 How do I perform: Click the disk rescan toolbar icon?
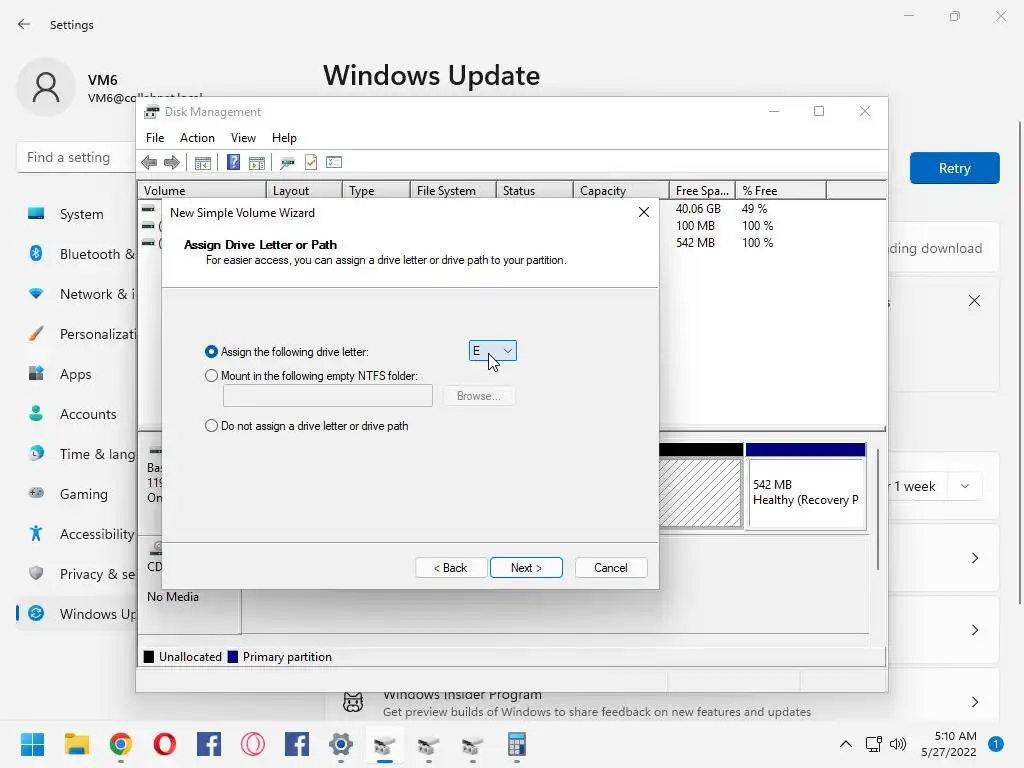click(x=287, y=163)
